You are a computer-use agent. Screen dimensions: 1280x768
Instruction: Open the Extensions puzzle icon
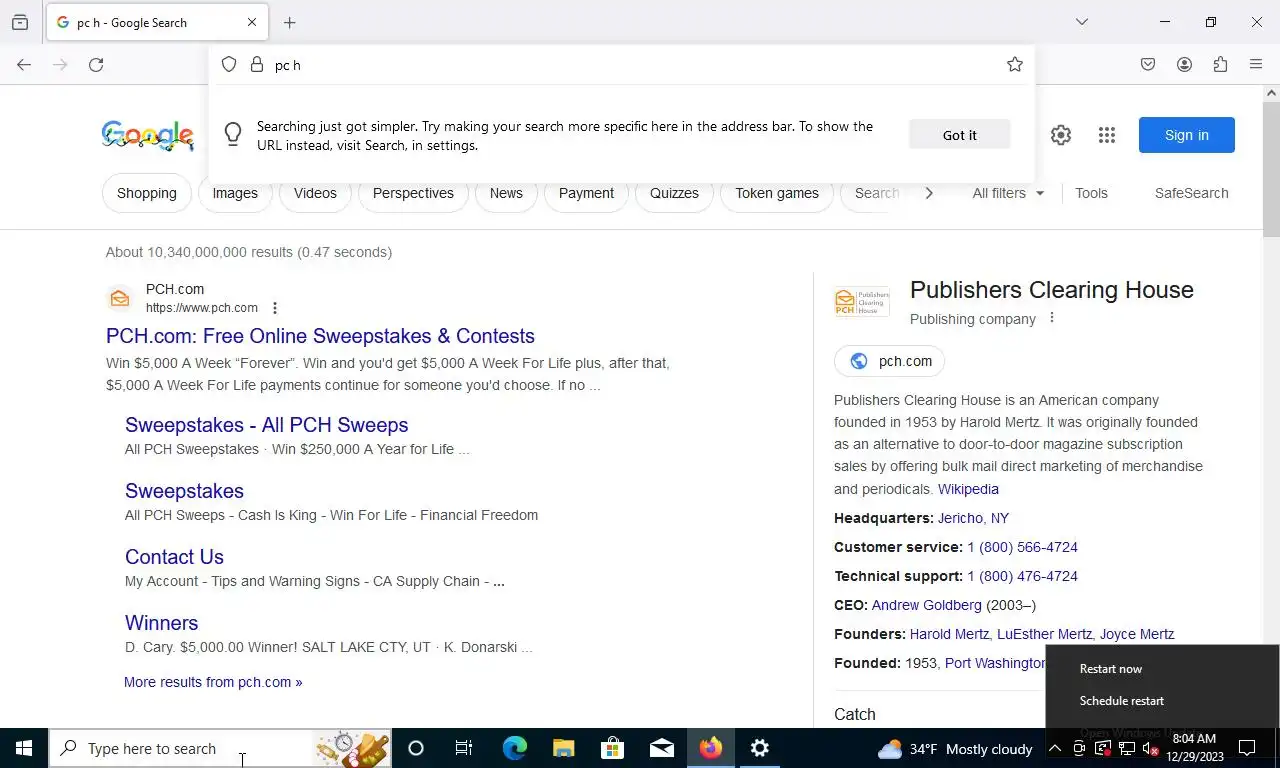[1220, 64]
